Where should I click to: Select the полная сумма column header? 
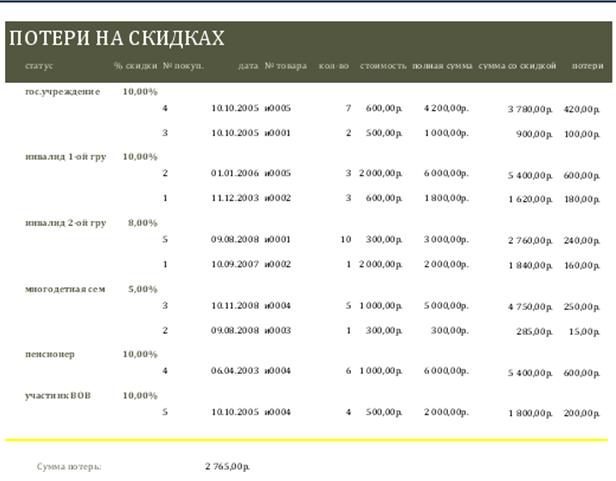click(441, 66)
